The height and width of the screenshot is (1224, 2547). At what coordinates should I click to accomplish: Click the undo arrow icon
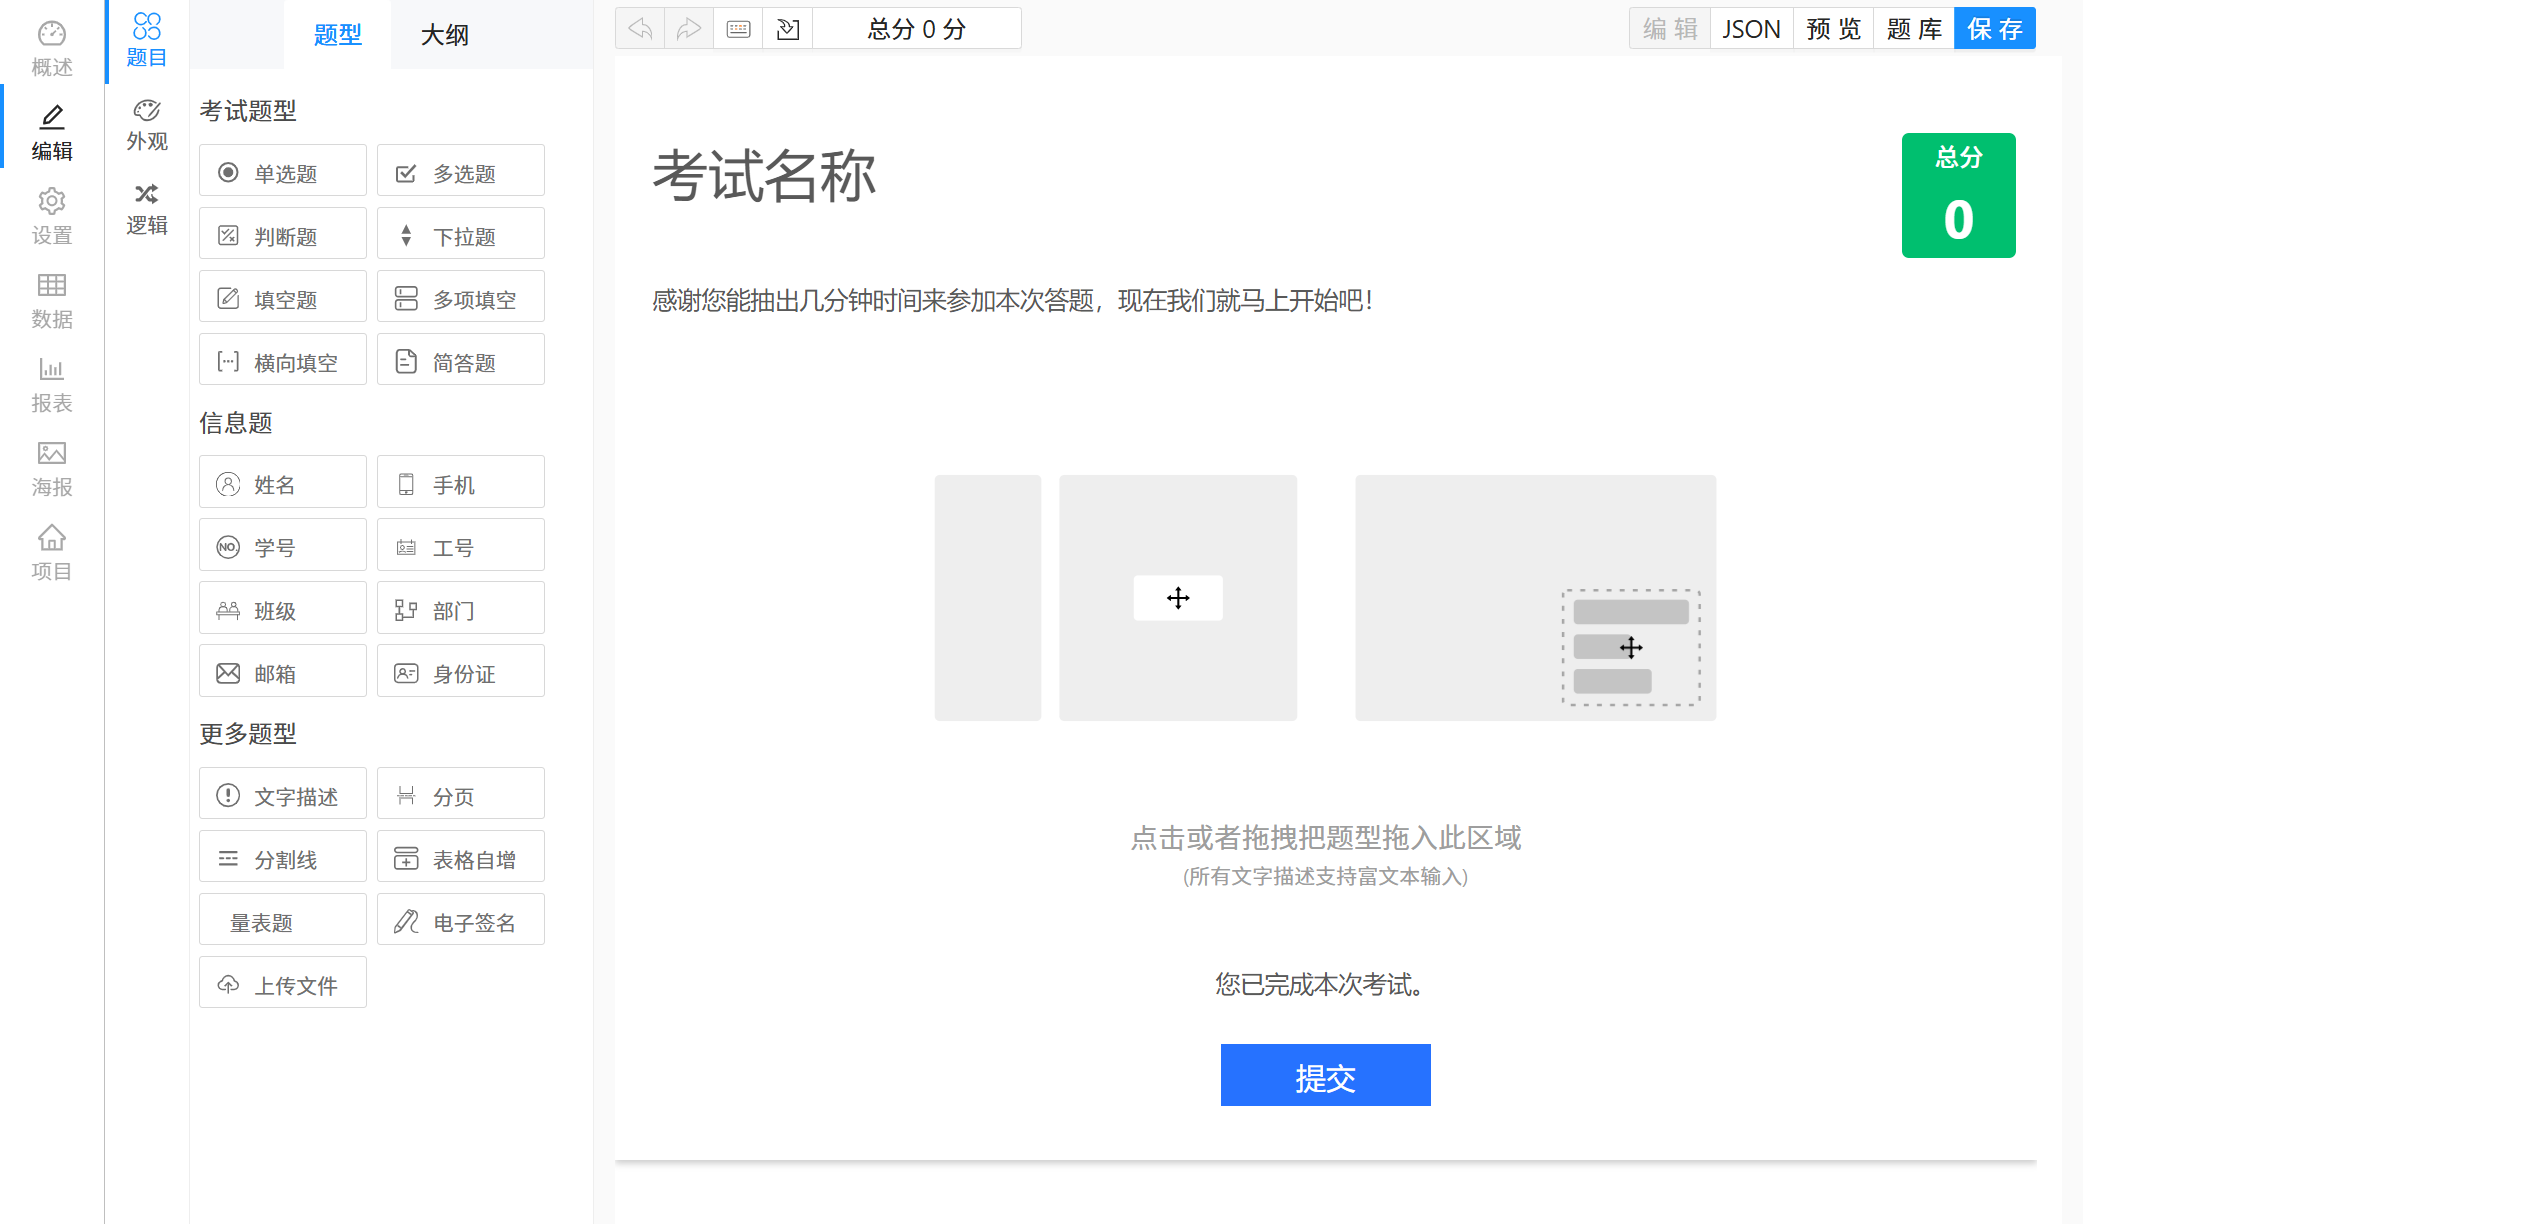pos(640,29)
